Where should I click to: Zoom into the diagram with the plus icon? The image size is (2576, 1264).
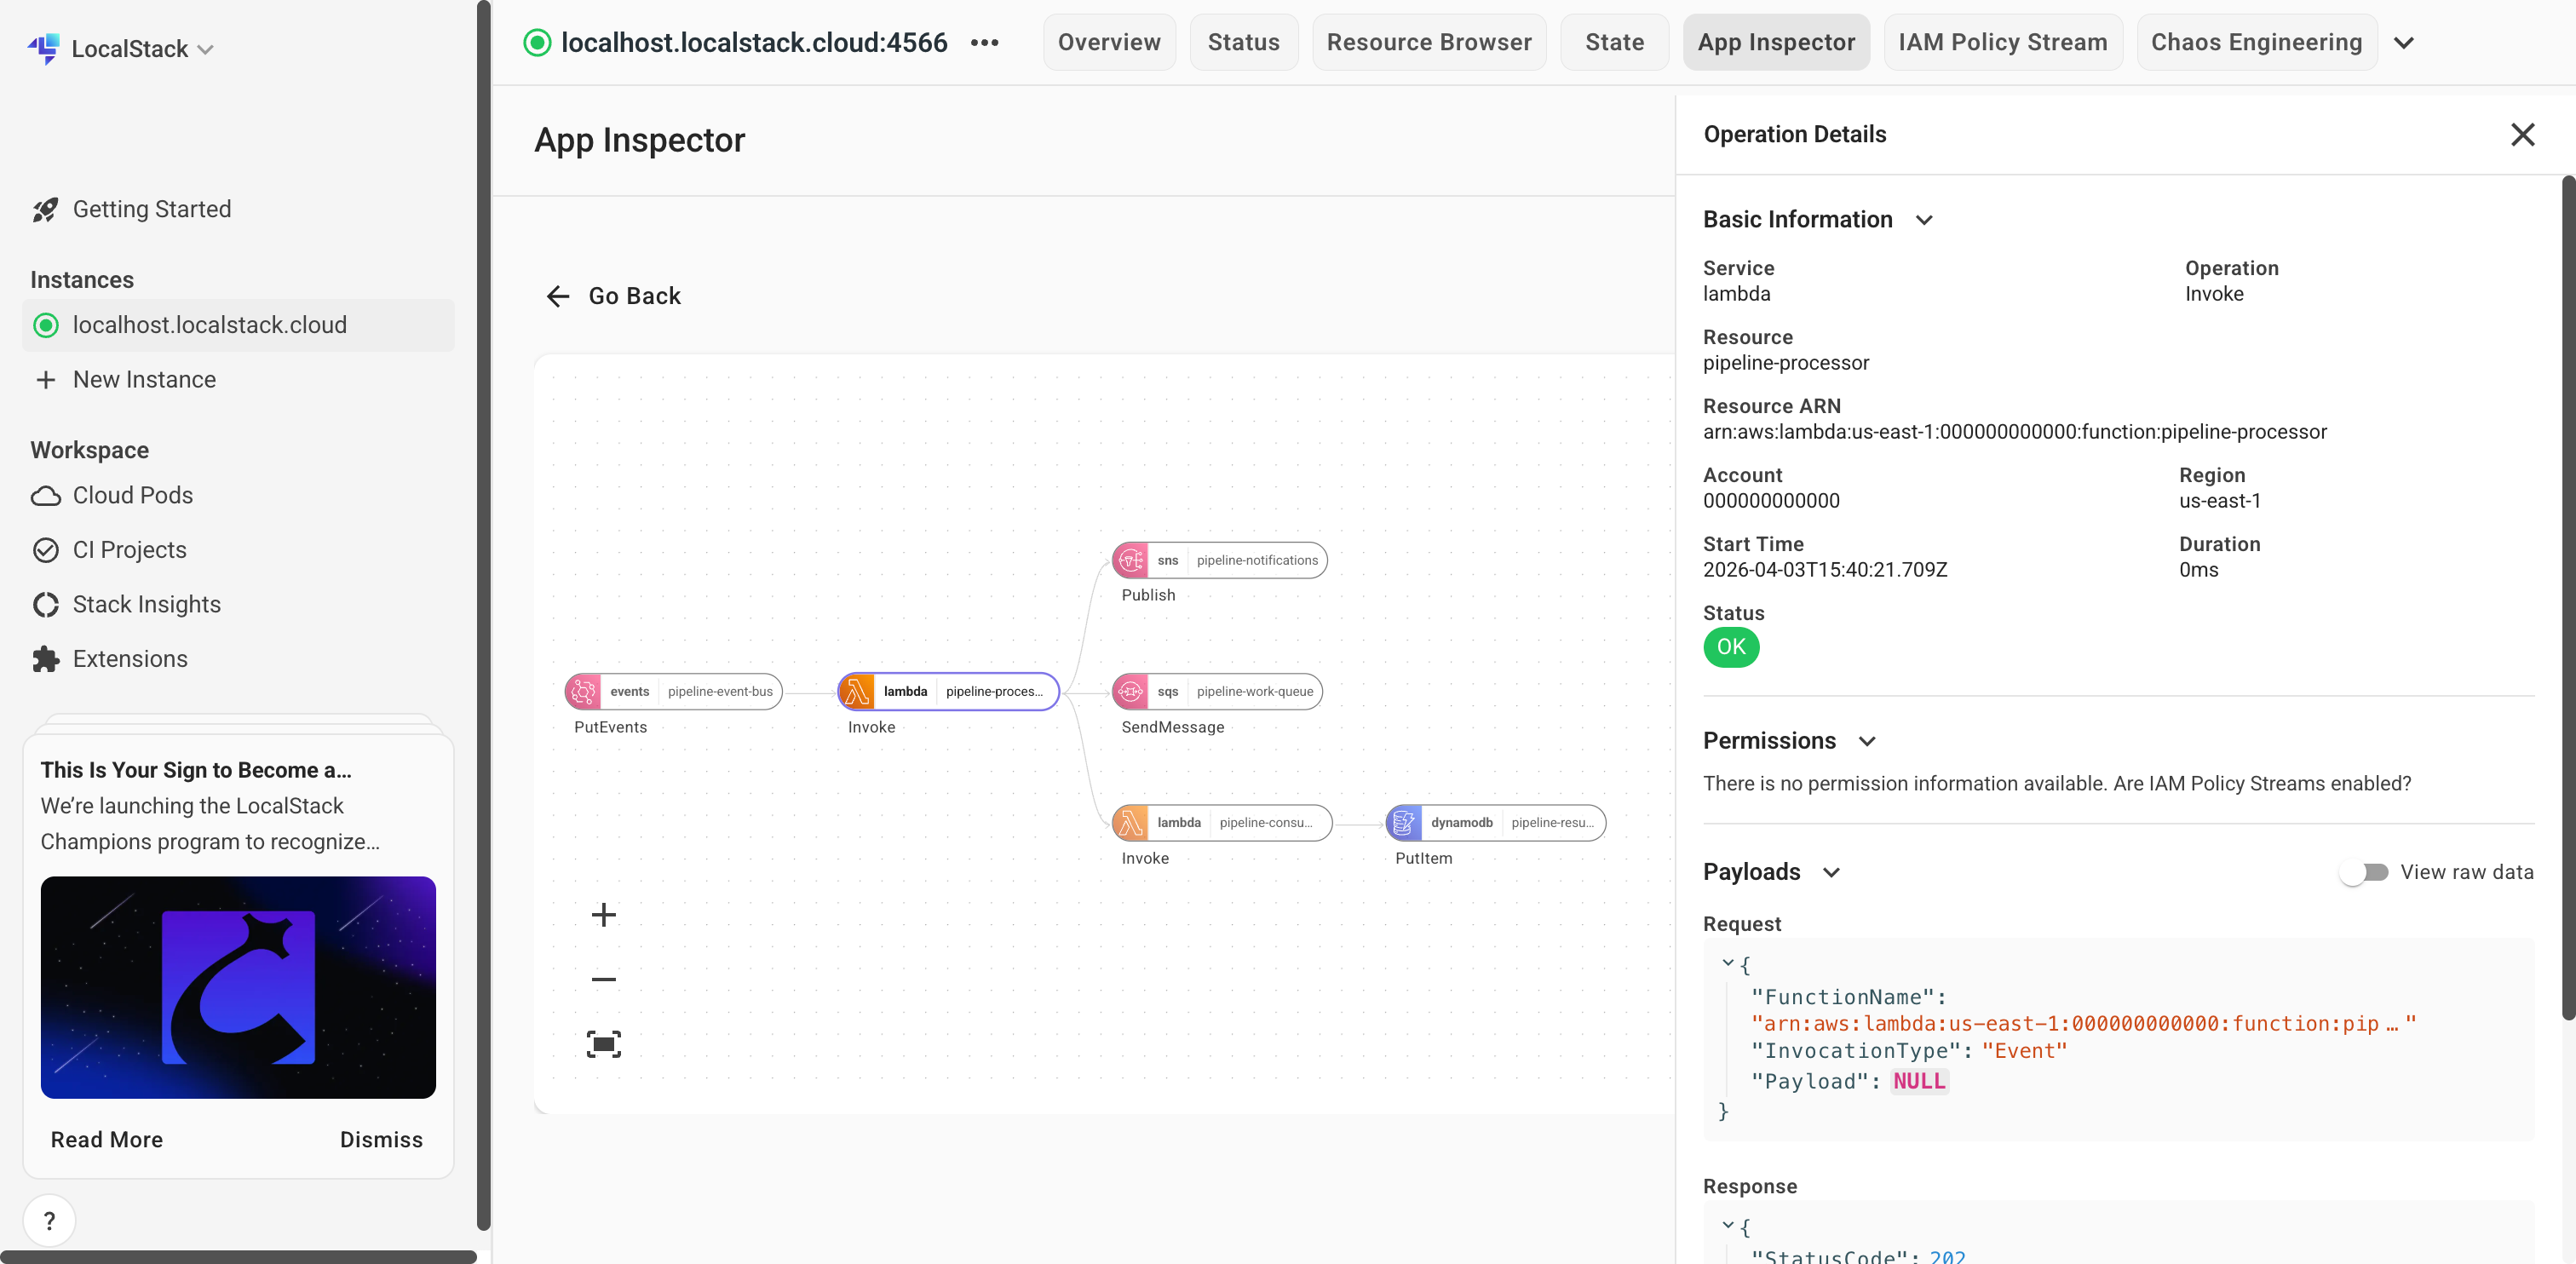click(x=604, y=914)
